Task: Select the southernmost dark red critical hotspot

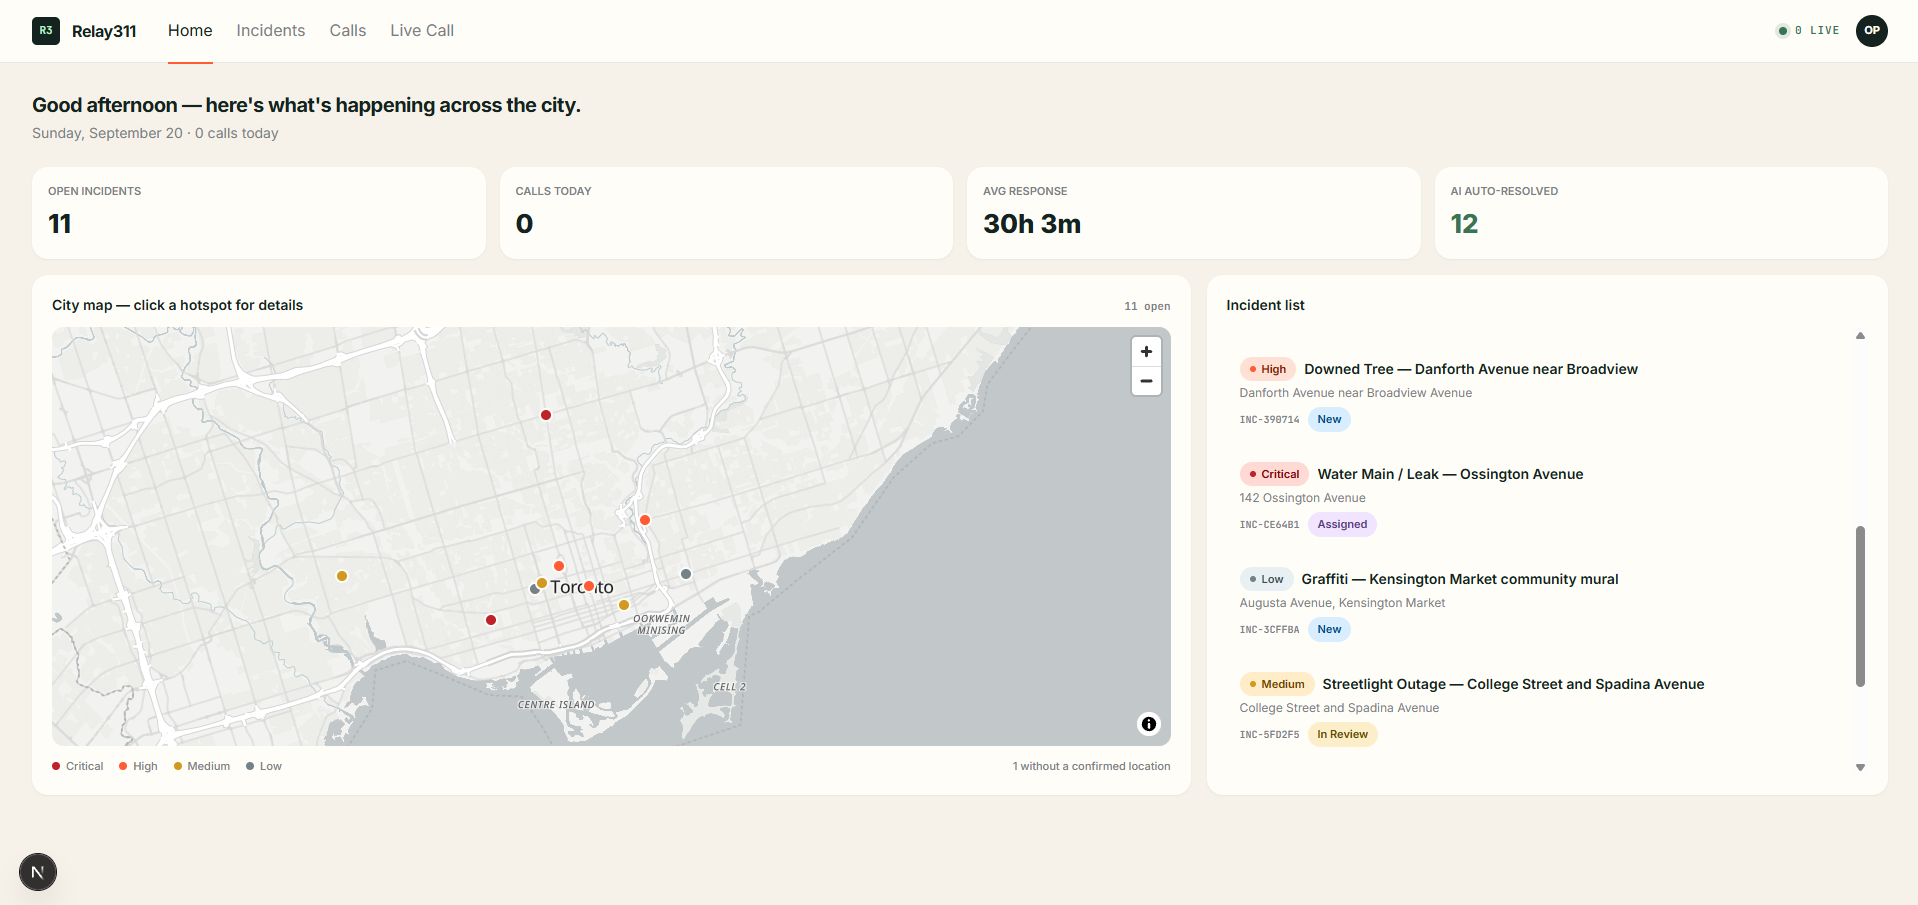Action: [491, 620]
